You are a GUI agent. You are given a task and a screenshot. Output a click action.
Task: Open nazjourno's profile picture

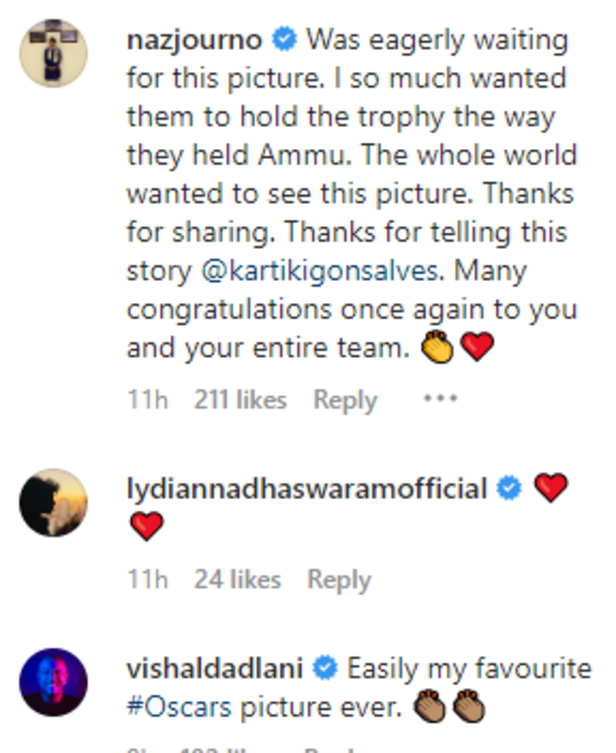(53, 53)
